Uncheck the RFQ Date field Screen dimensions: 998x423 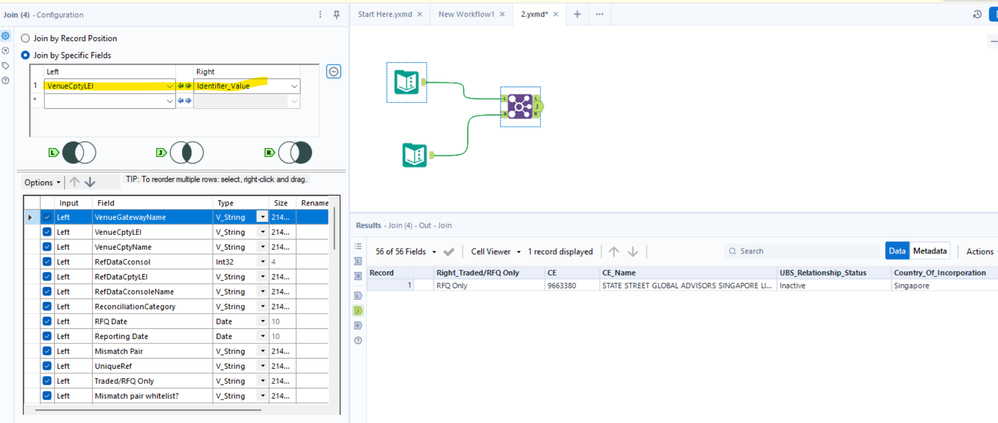(46, 321)
